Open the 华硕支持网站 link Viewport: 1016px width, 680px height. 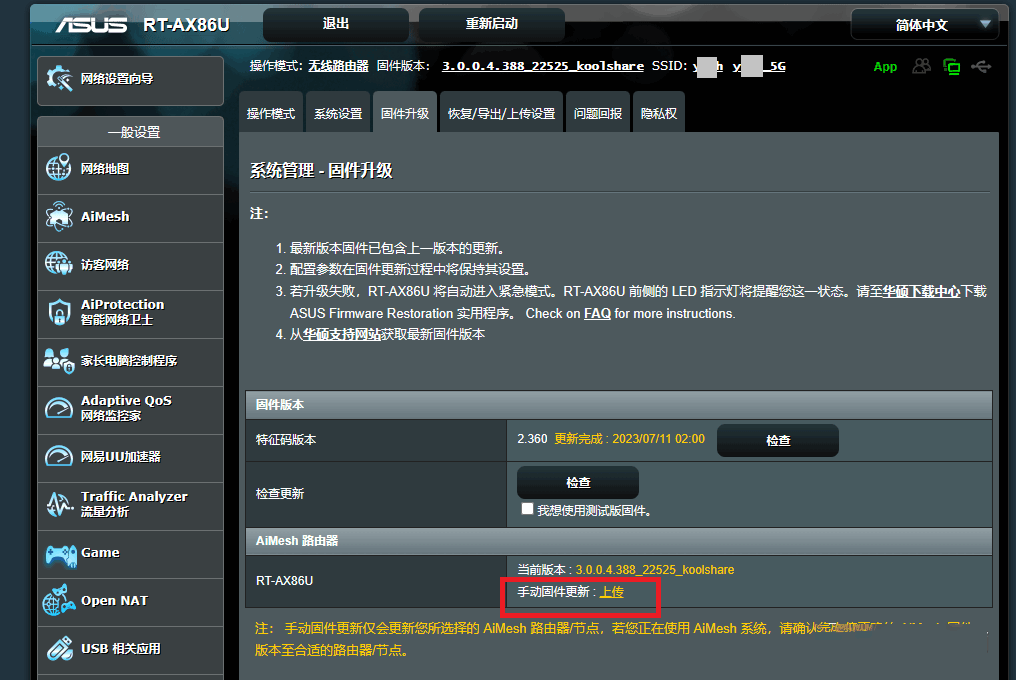[x=341, y=334]
